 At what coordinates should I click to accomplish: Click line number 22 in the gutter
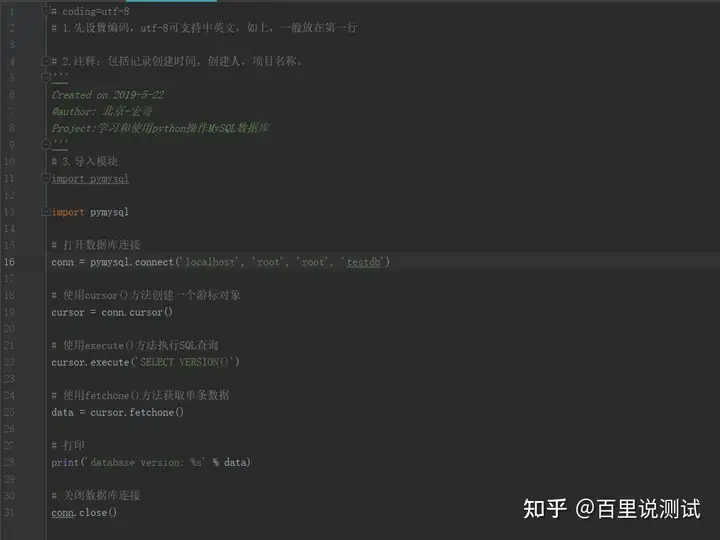point(10,362)
